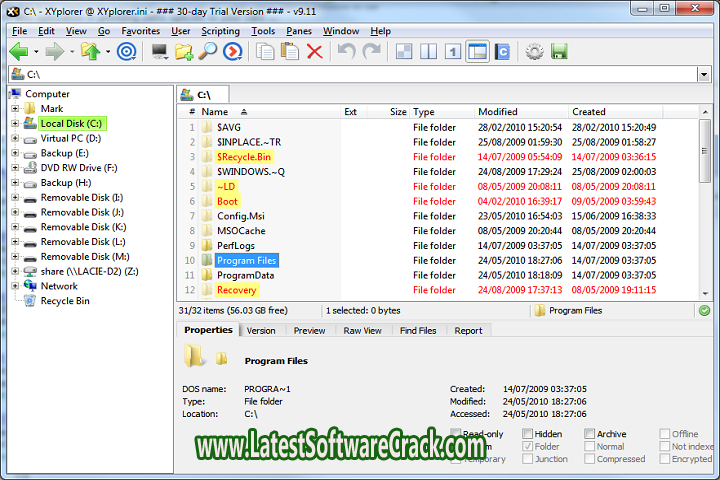Toggle the Read-only attribute checkbox
Viewport: 720px width, 480px height.
point(456,434)
